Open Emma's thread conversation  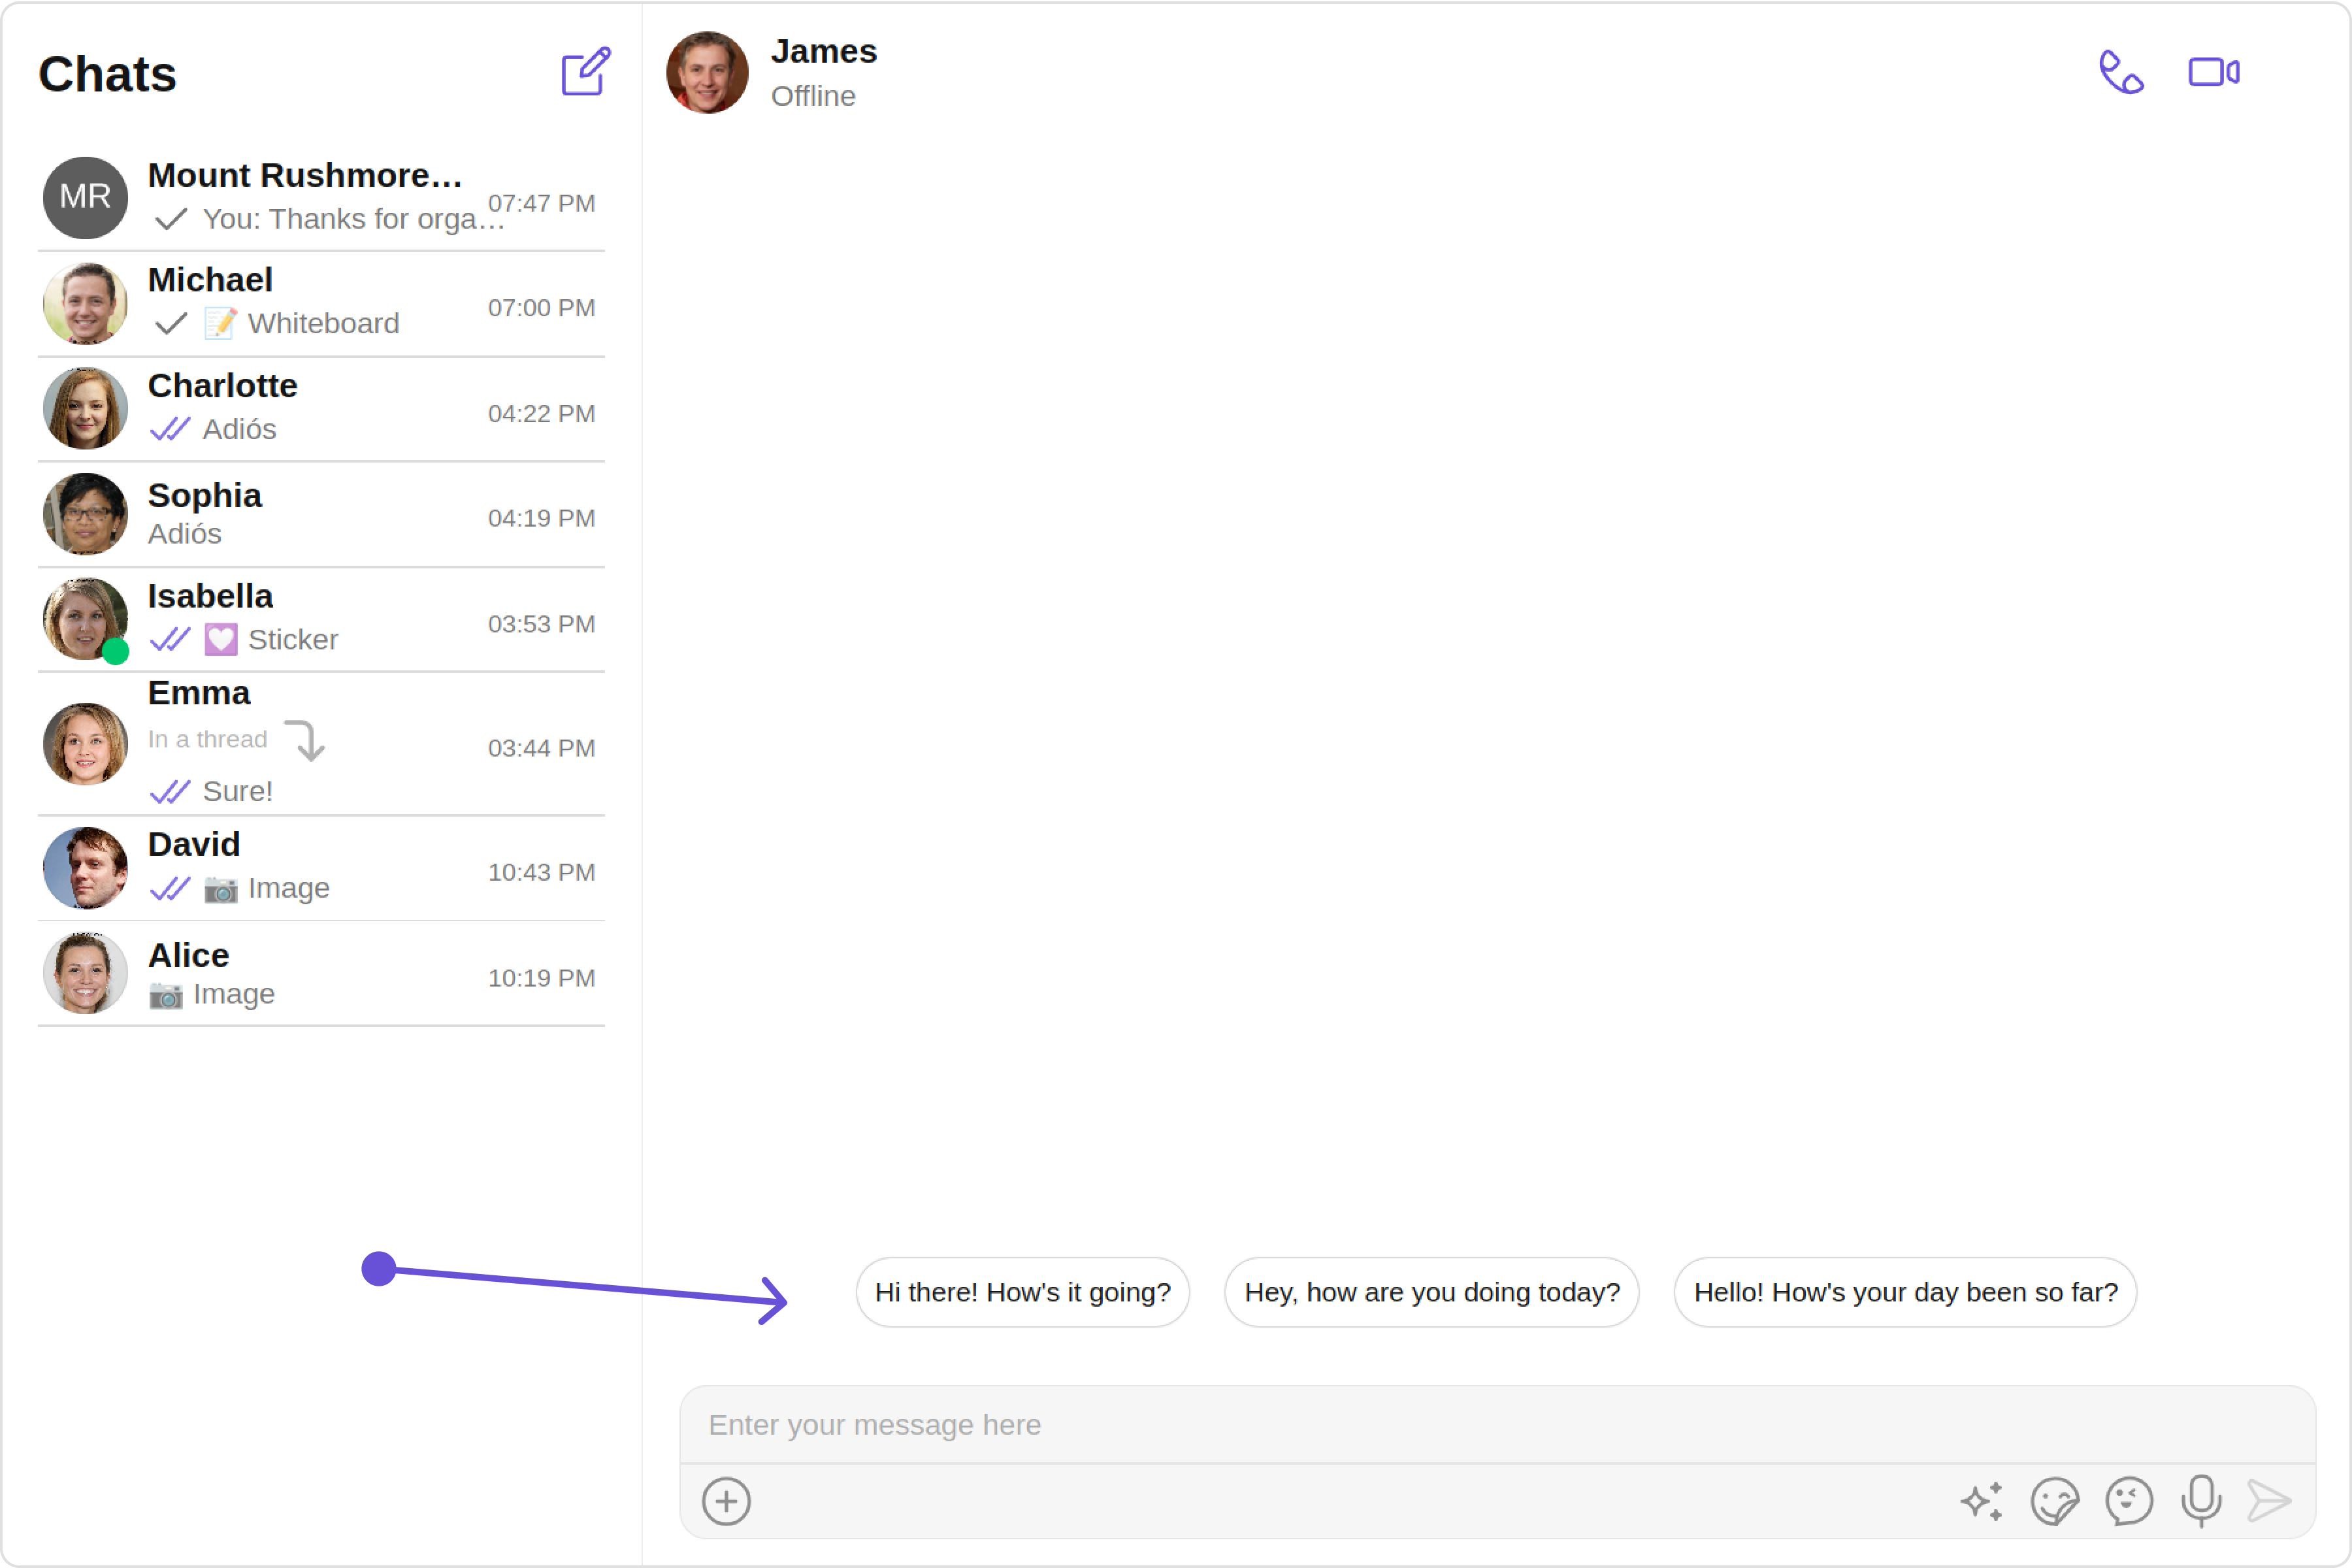click(320, 743)
